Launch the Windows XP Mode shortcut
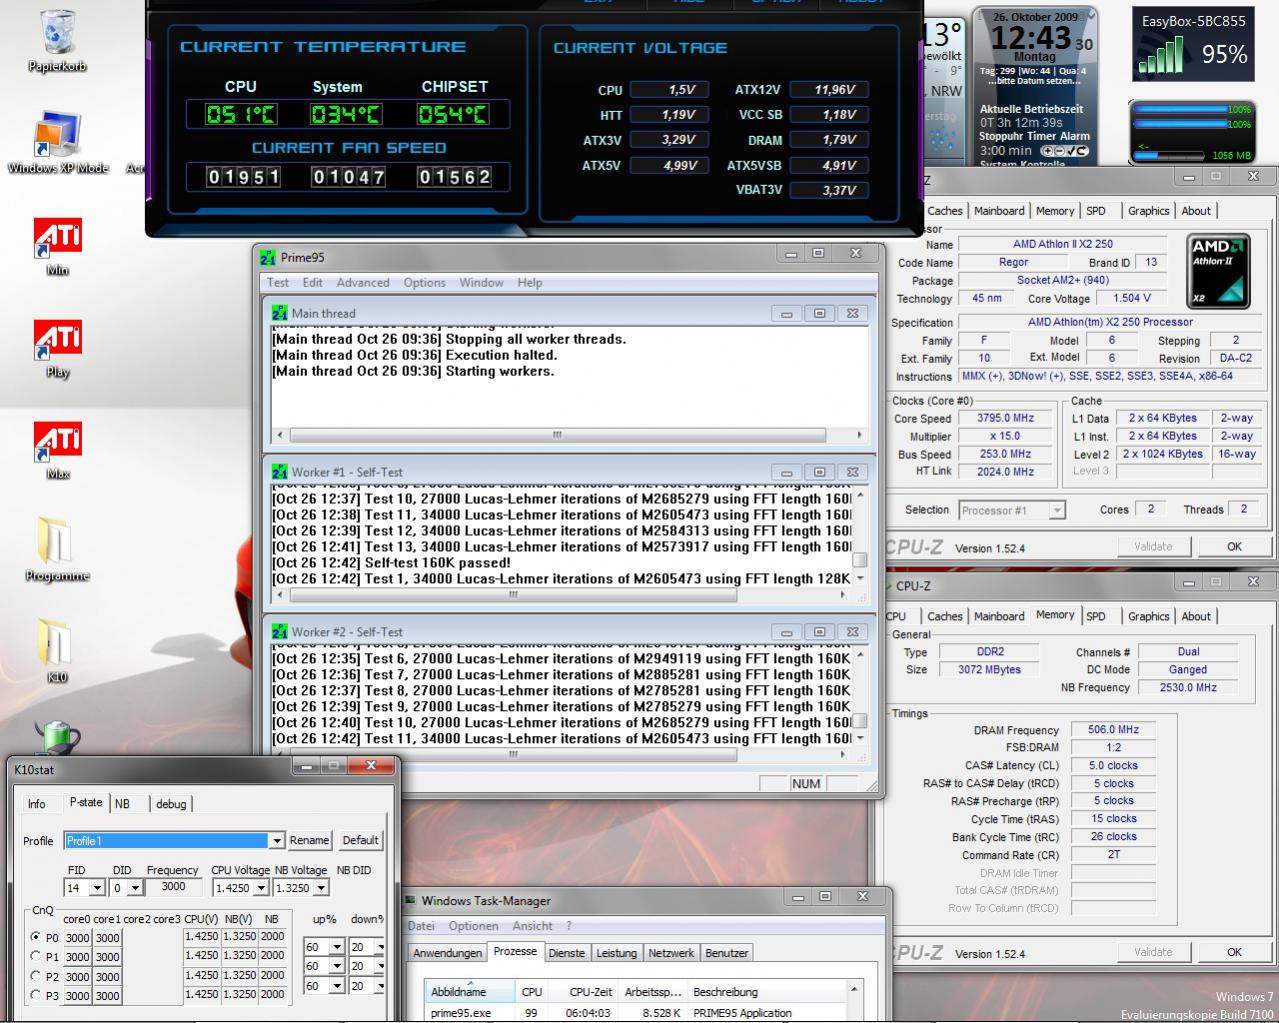This screenshot has height=1023, width=1279. (x=58, y=140)
